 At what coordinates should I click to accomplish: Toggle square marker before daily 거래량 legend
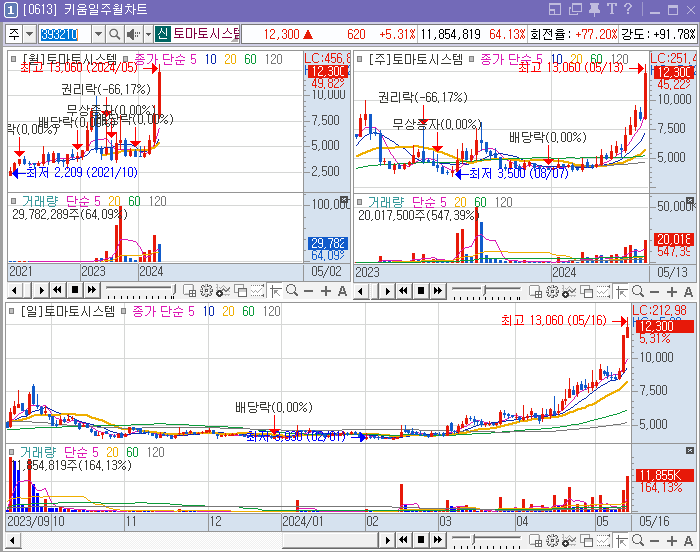click(x=12, y=452)
